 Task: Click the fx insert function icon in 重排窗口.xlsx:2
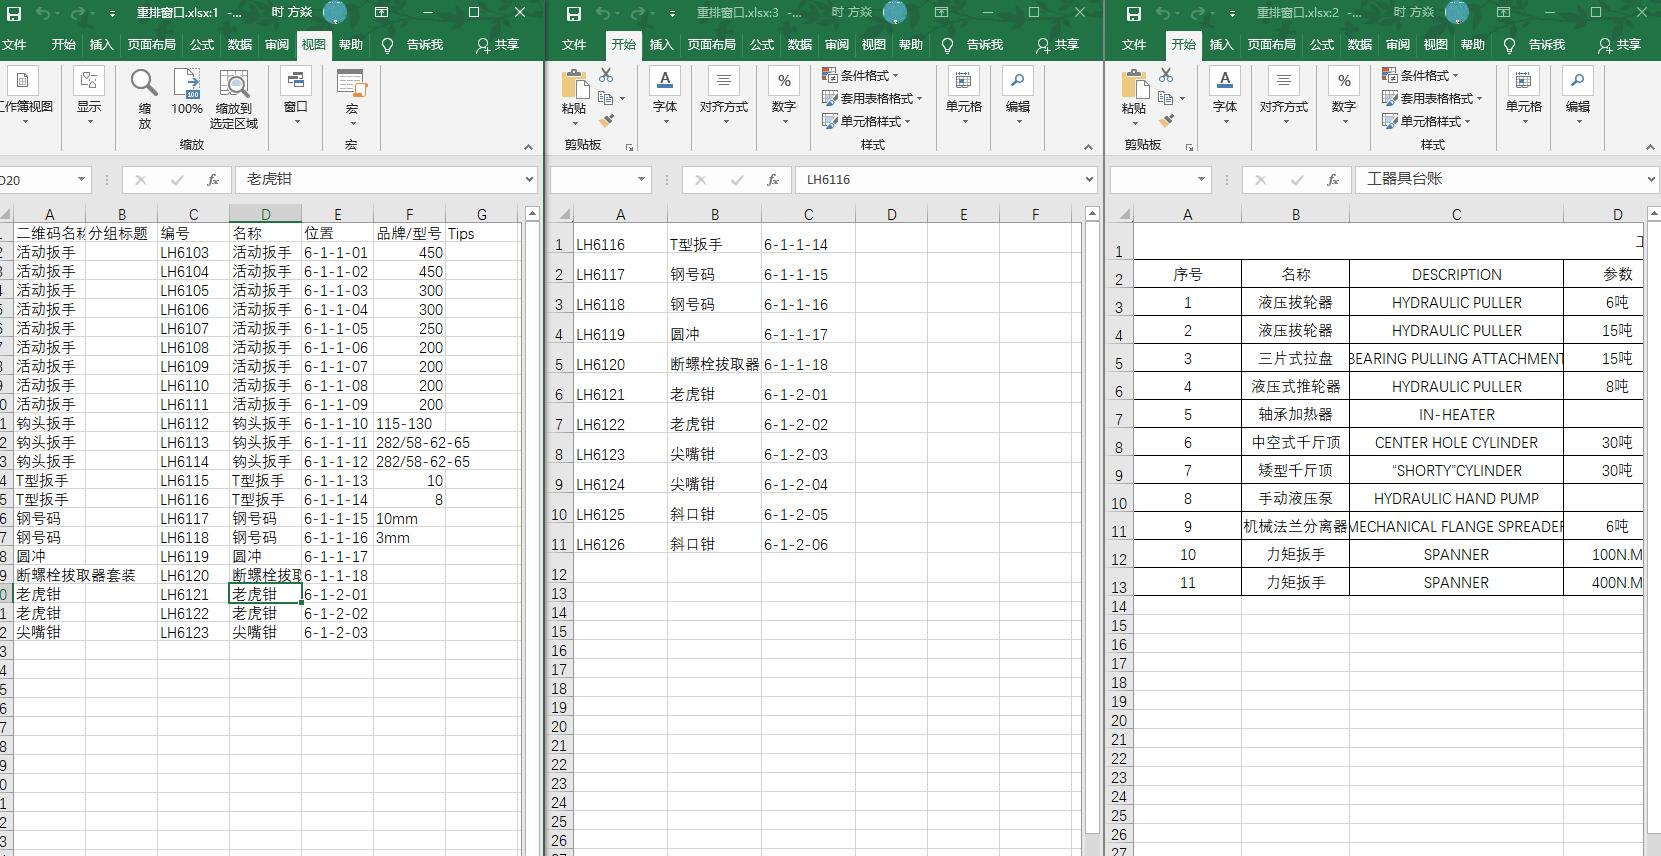1333,180
